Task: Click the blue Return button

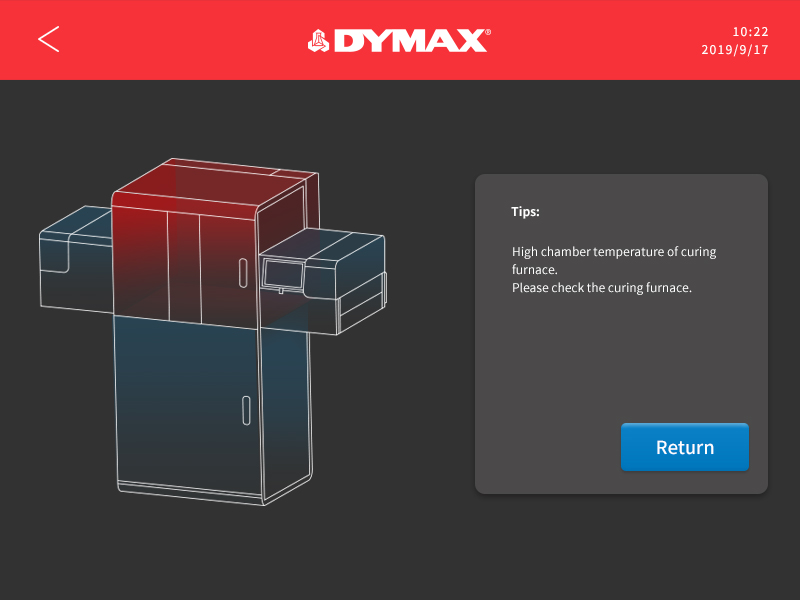Action: pos(684,446)
